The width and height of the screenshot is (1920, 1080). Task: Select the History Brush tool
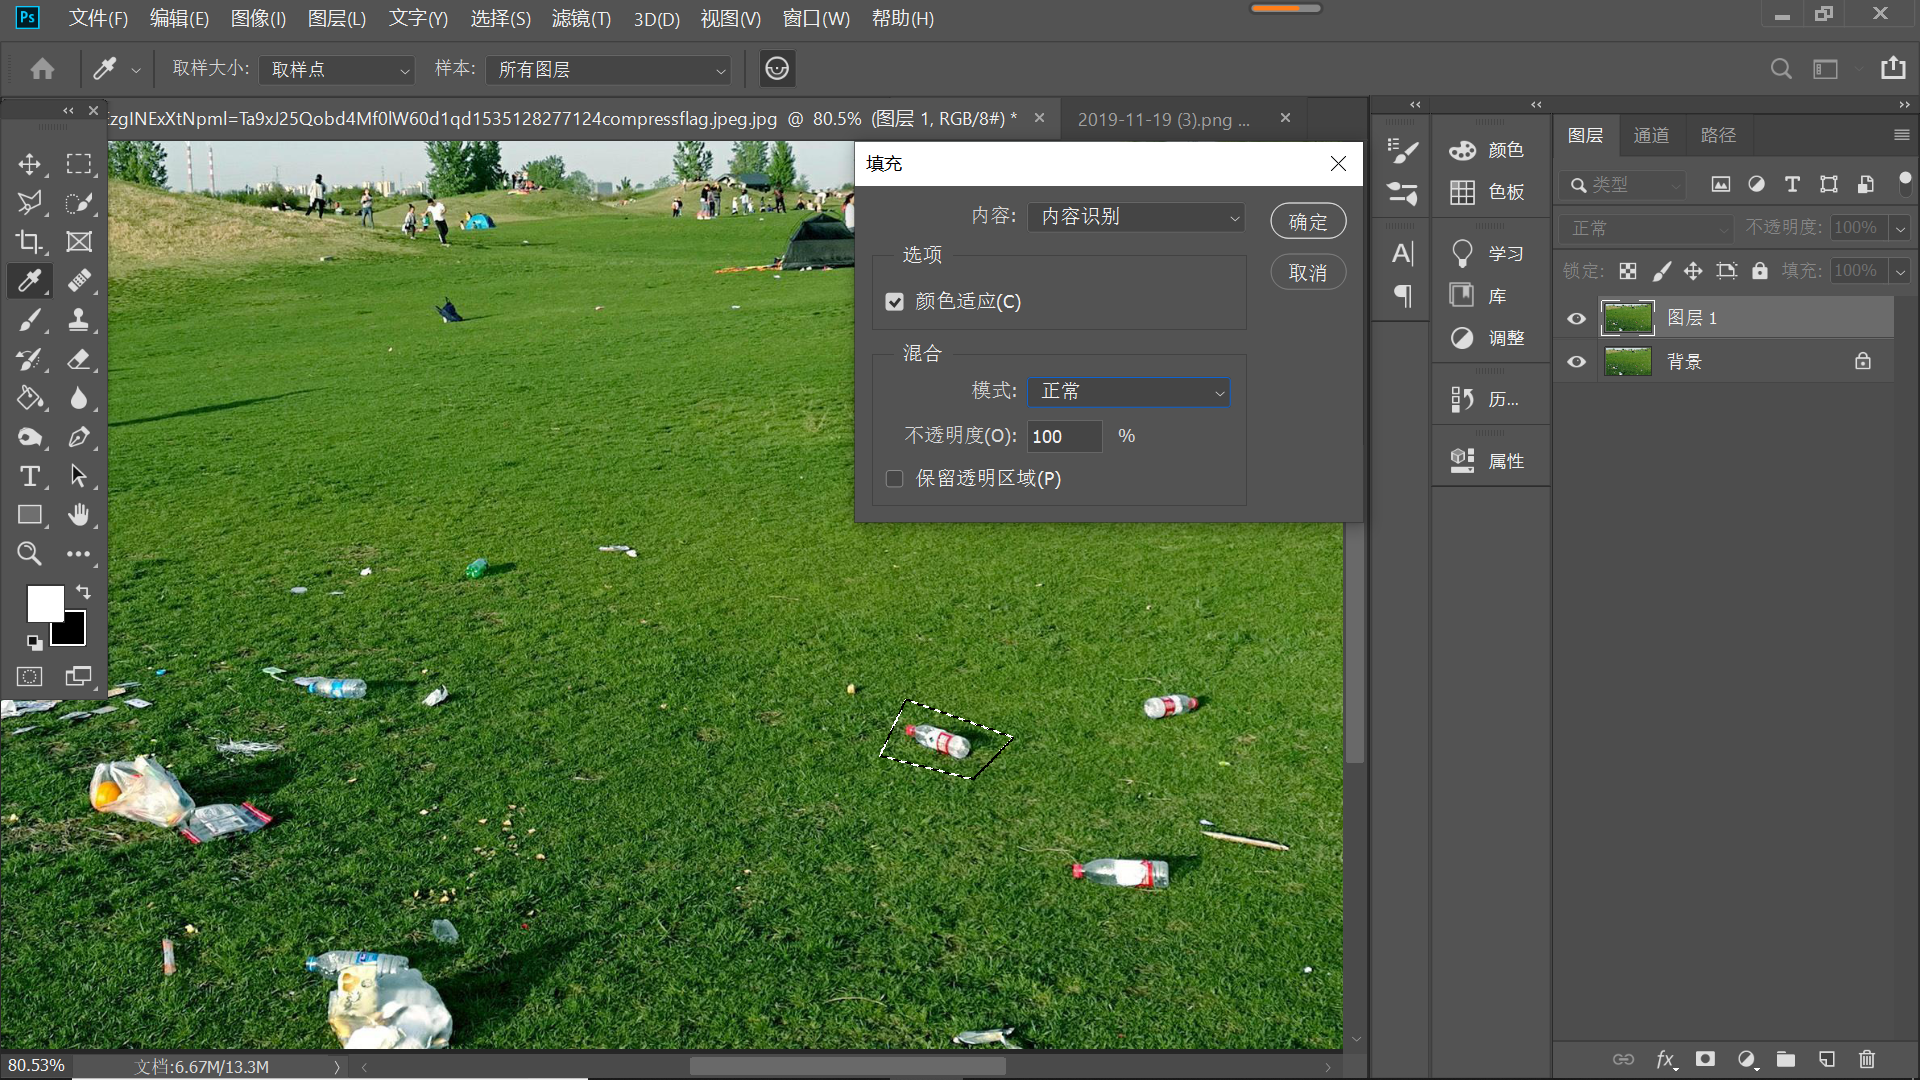tap(30, 359)
